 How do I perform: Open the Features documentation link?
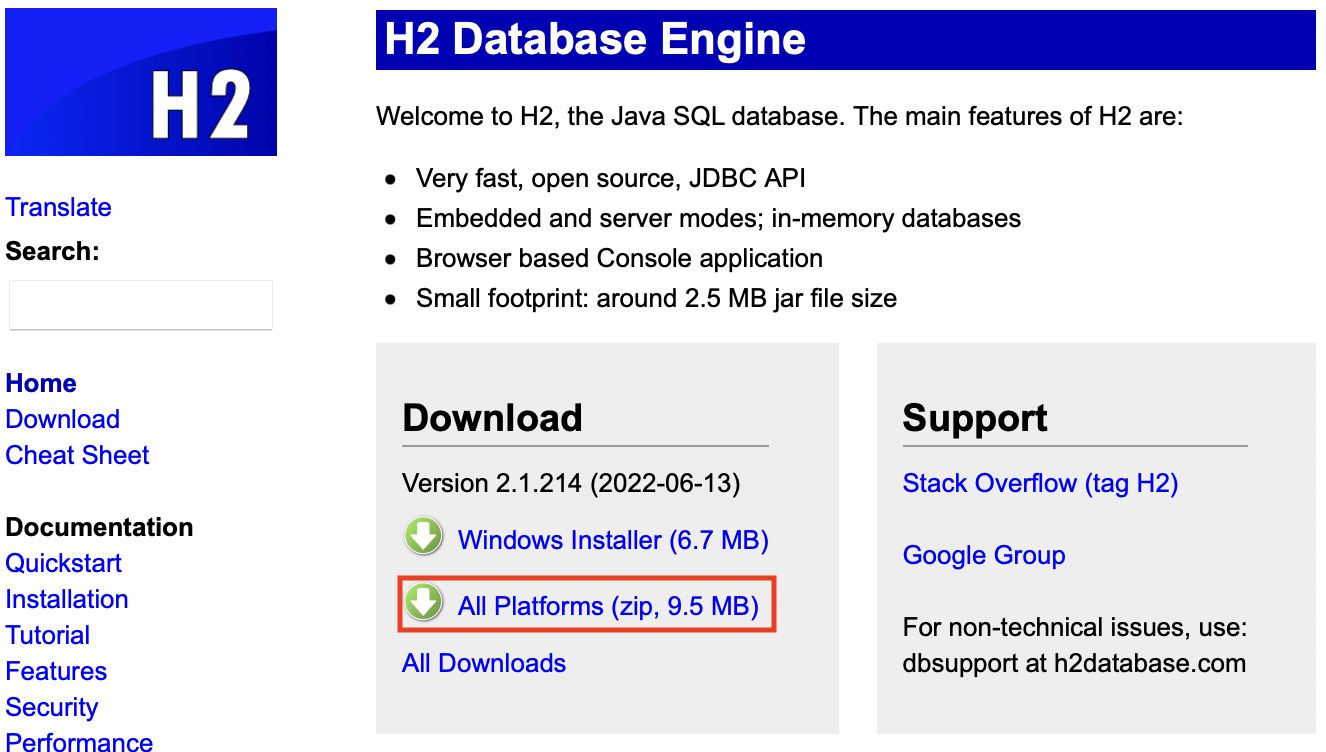pos(56,671)
